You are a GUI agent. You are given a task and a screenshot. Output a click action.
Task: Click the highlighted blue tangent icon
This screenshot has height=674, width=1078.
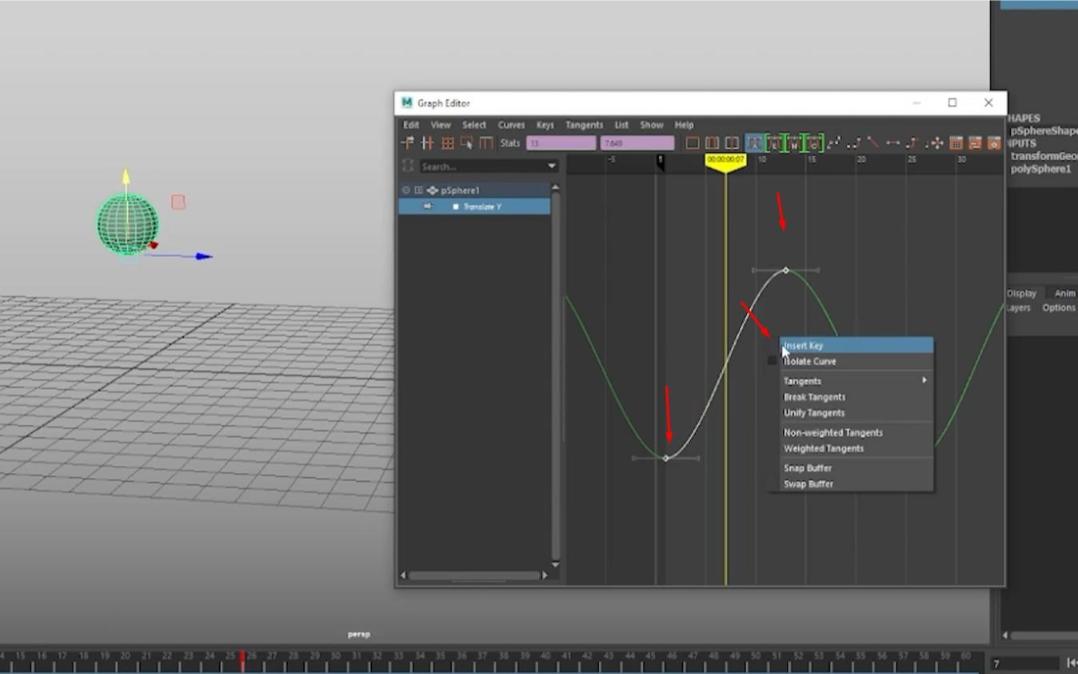coord(754,143)
